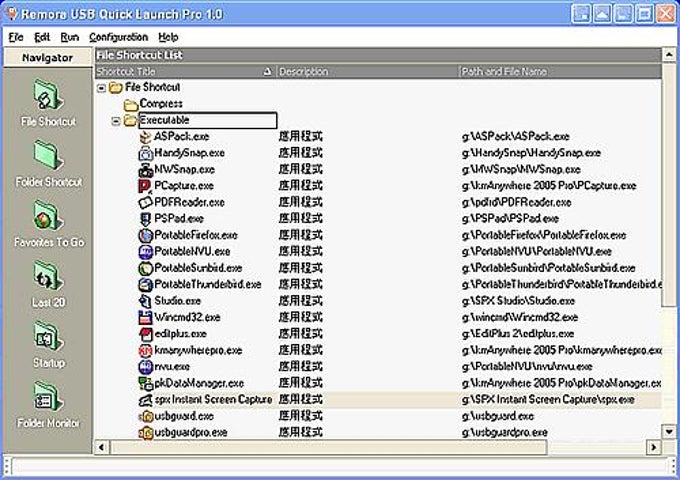This screenshot has width=680, height=480.
Task: Click the HandySnap.exe shortcut title
Action: click(190, 153)
